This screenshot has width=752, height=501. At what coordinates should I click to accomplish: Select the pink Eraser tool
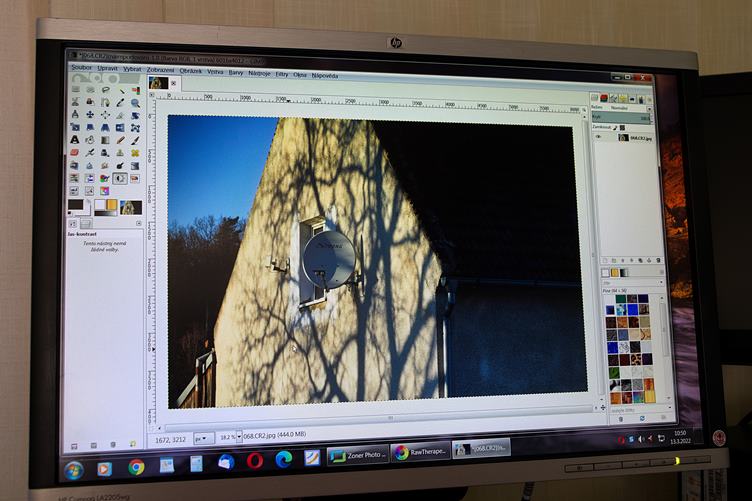(x=75, y=152)
